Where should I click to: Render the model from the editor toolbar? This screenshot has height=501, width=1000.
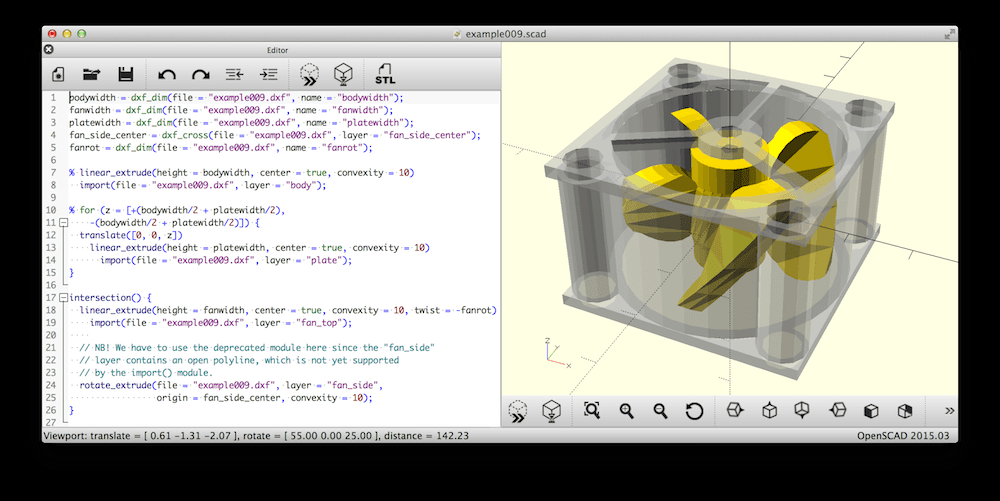coord(343,74)
